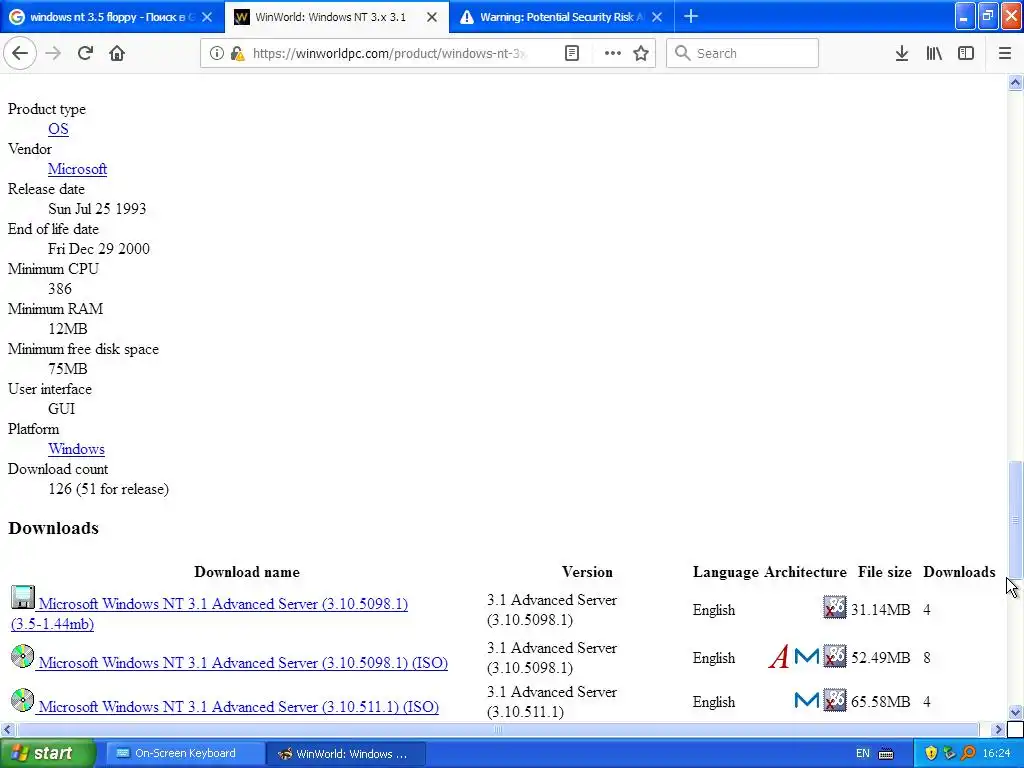Click x86 architecture icon in 52.49MB row

835,656
